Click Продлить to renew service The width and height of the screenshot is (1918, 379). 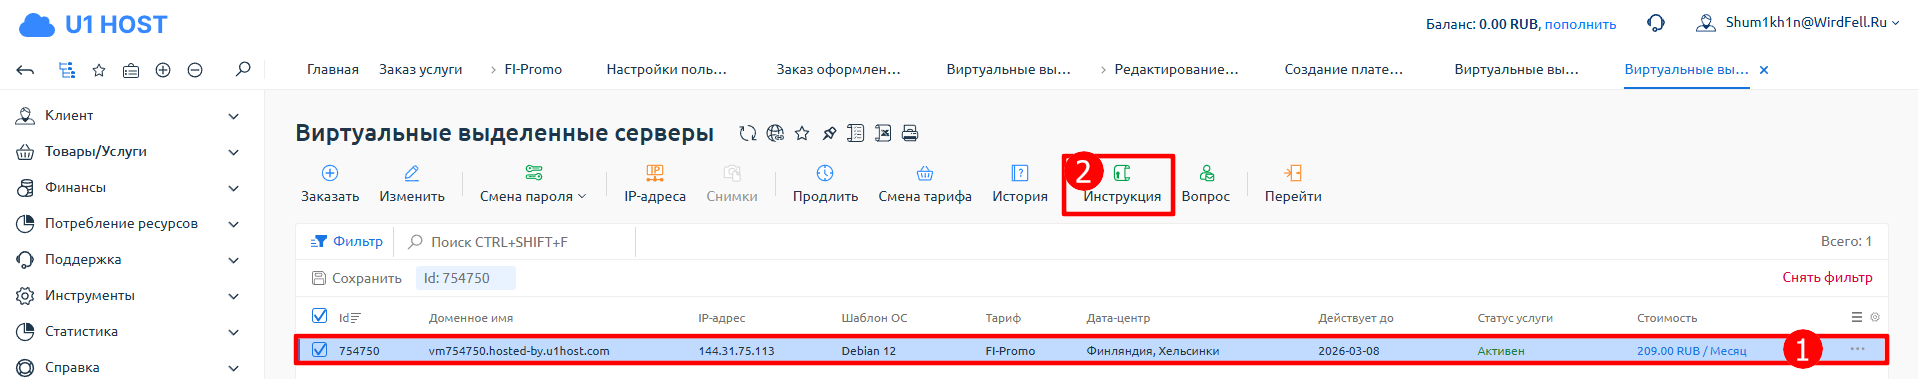click(825, 185)
